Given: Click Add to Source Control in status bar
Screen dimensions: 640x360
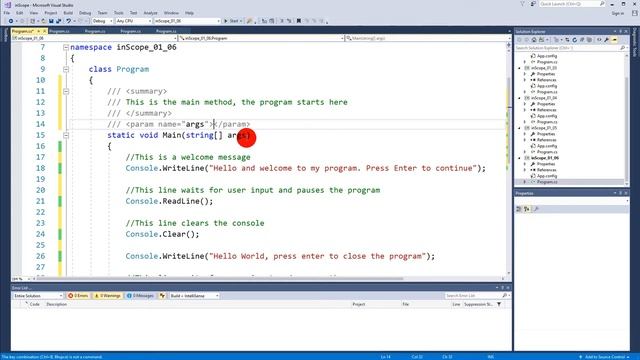Looking at the screenshot, I should coord(604,357).
